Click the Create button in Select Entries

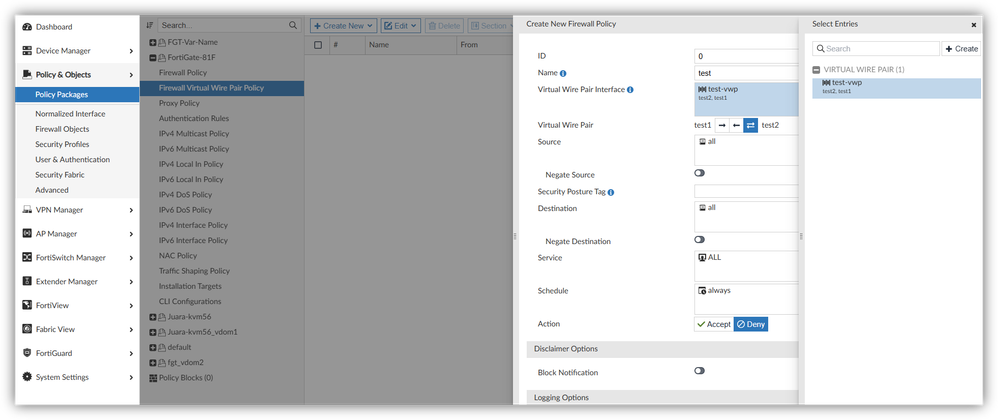tap(961, 48)
